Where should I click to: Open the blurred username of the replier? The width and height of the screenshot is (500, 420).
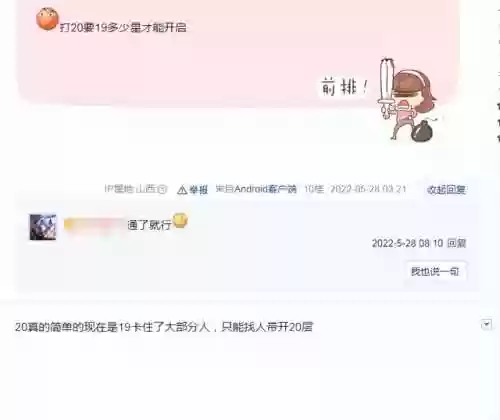click(x=94, y=225)
